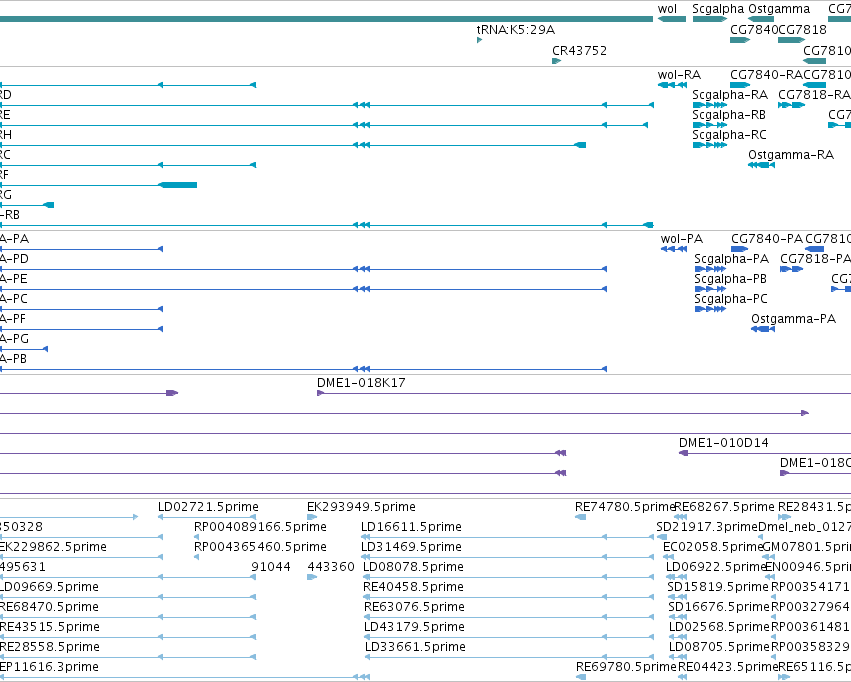Open the LD02568.5prime EST label

tap(719, 628)
